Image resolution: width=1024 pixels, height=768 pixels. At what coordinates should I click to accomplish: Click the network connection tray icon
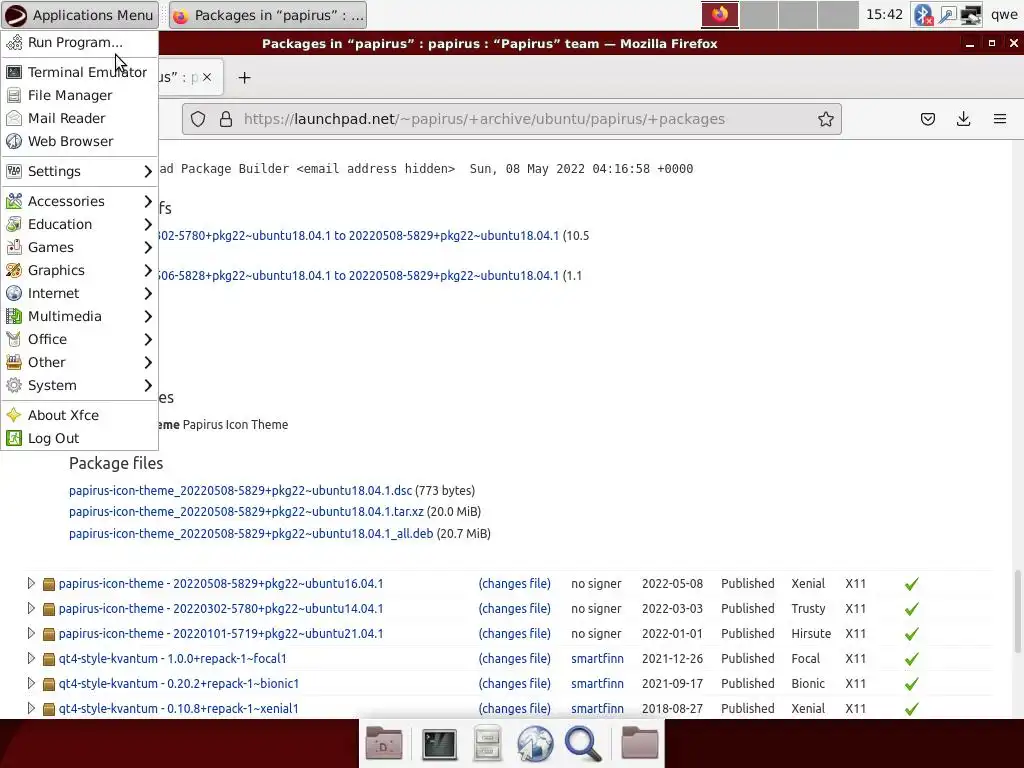(947, 15)
